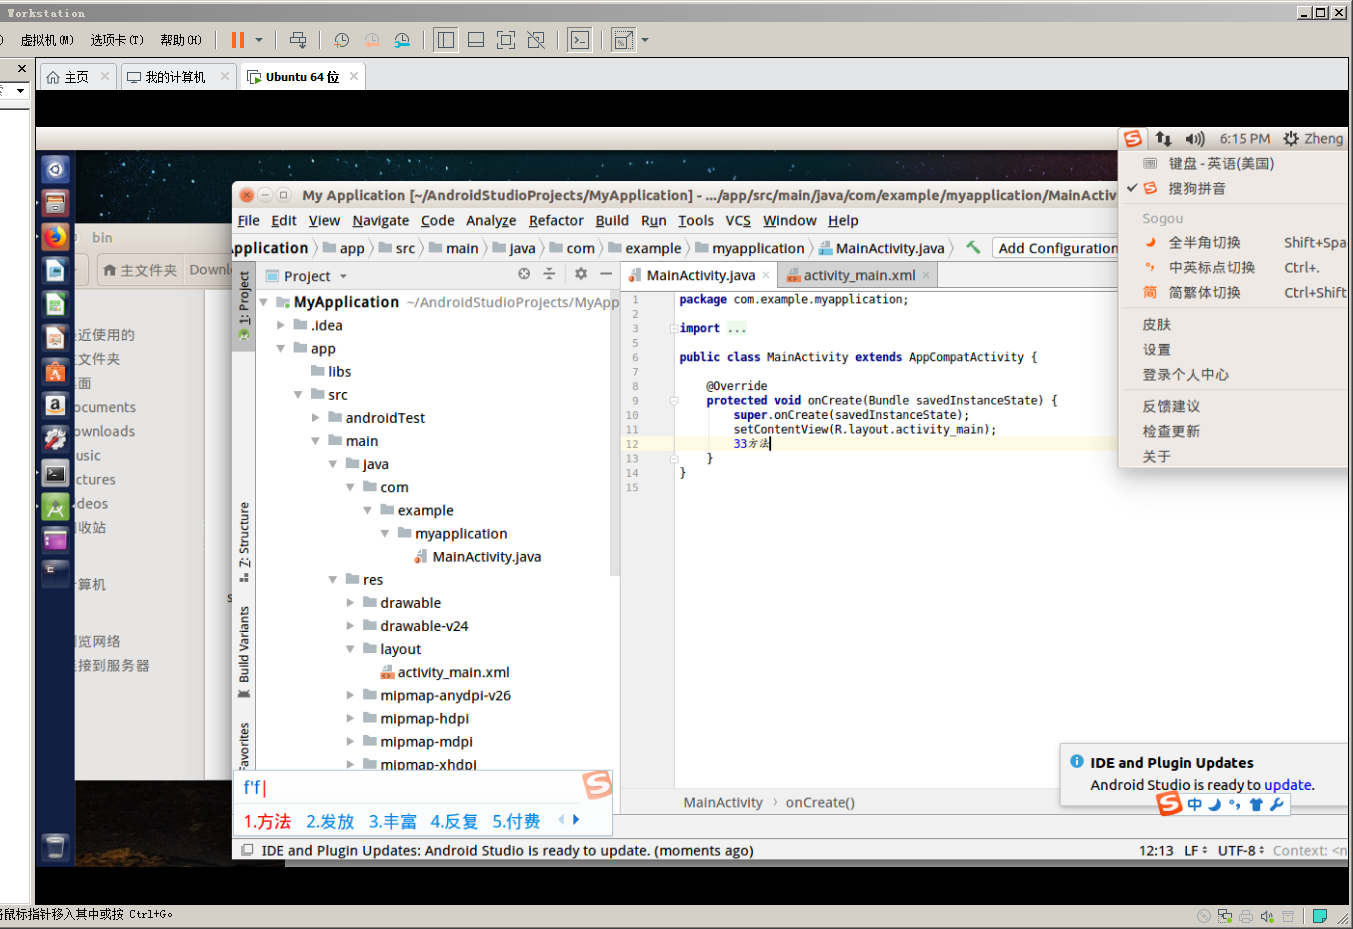Collapse the app folder node
Image resolution: width=1353 pixels, height=929 pixels.
tap(281, 348)
